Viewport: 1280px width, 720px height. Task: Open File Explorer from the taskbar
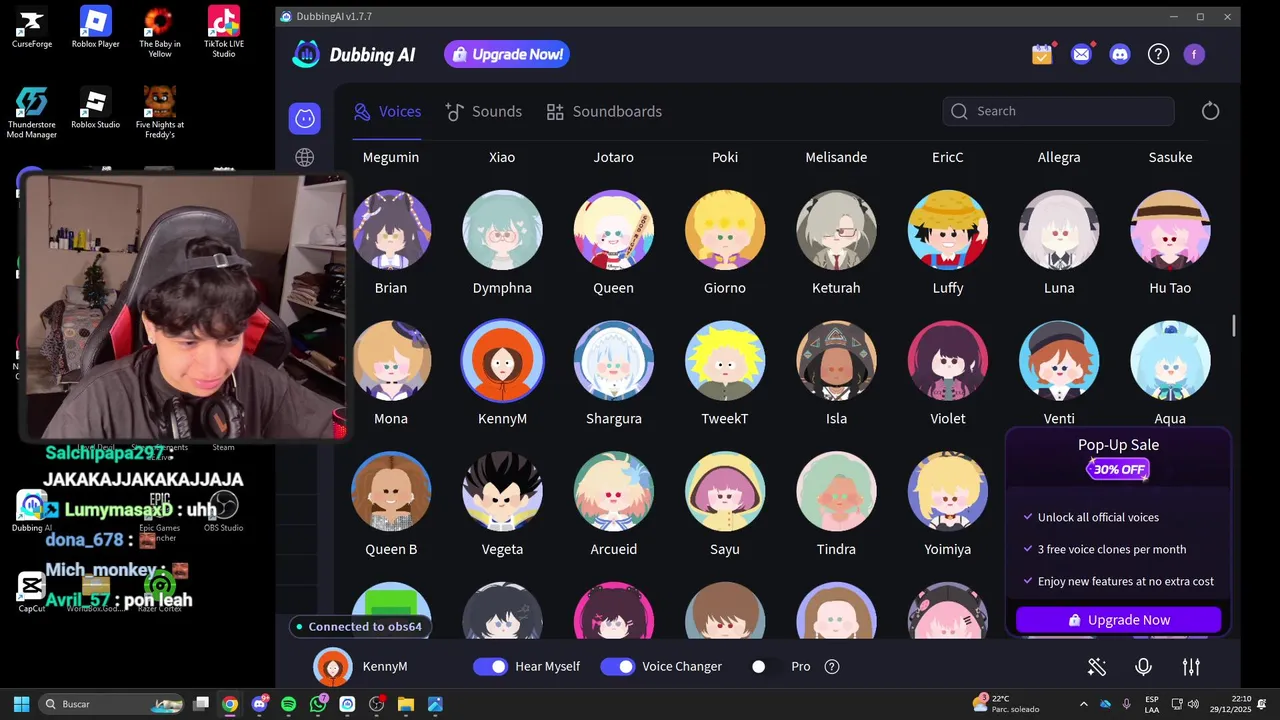pyautogui.click(x=405, y=704)
